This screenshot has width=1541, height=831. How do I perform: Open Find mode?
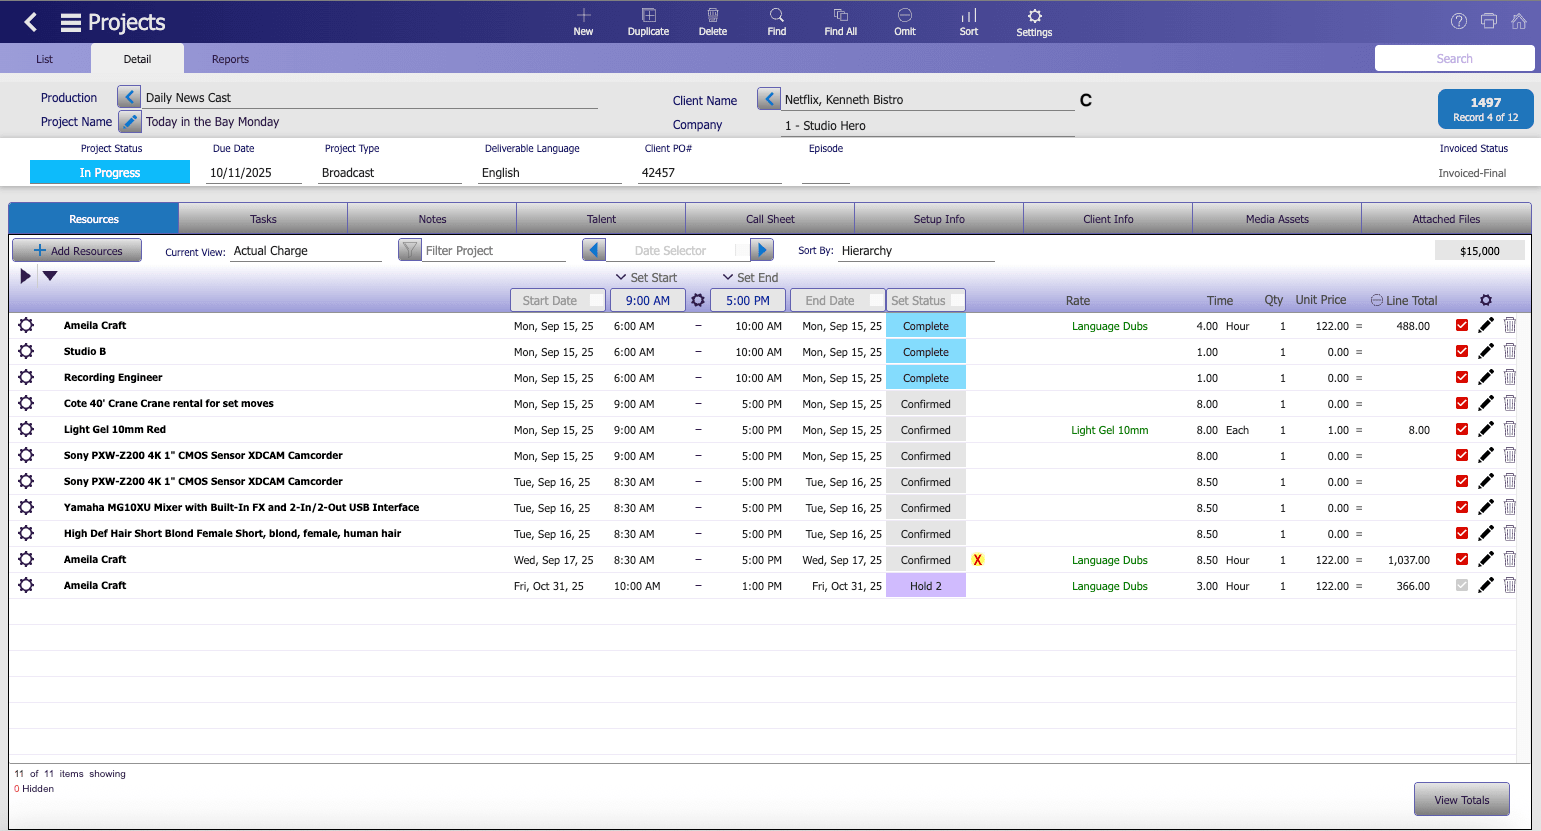(x=777, y=22)
